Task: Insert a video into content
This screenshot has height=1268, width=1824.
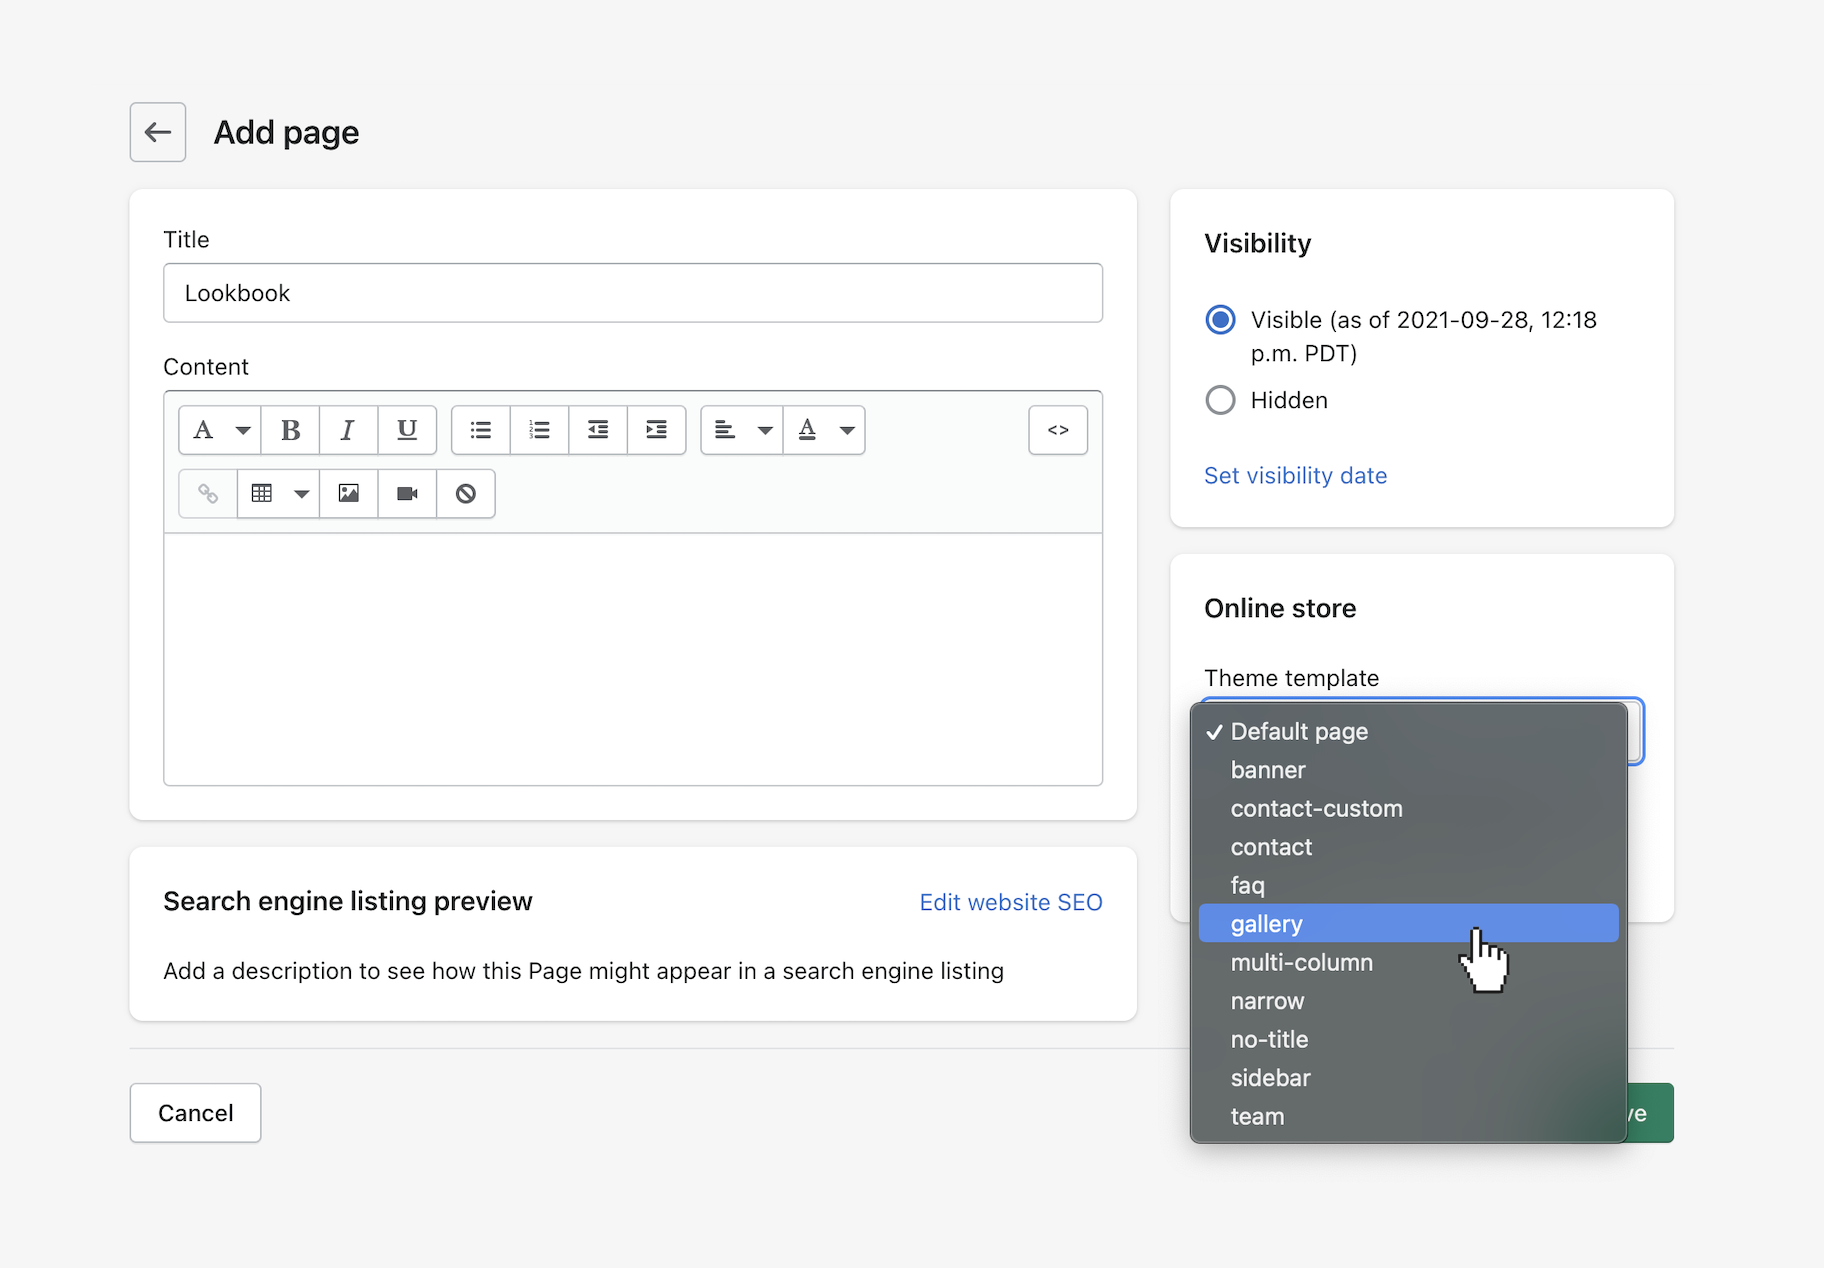Action: (407, 494)
